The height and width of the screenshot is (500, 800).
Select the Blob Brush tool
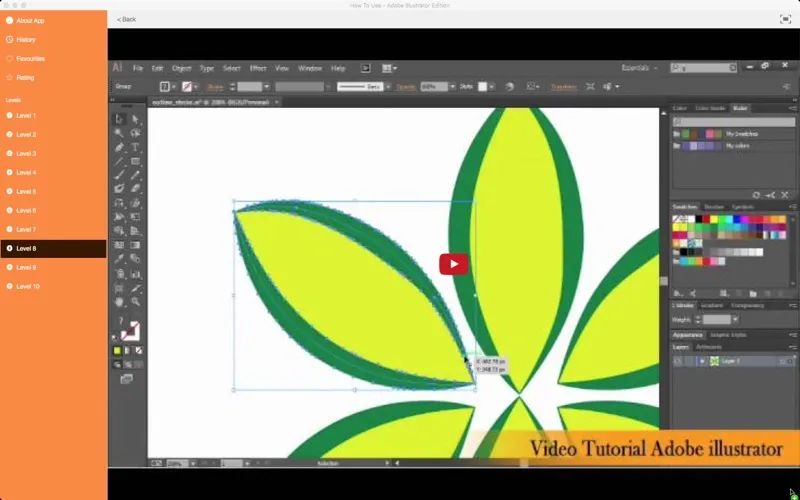pos(119,189)
